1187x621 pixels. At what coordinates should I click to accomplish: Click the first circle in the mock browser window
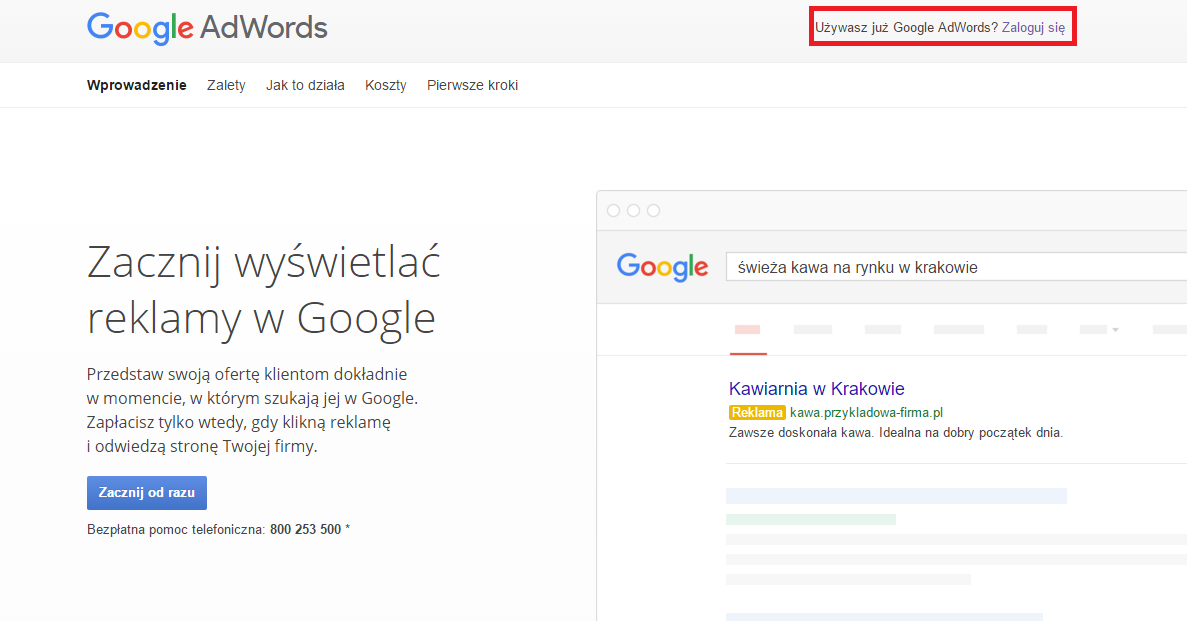point(613,210)
